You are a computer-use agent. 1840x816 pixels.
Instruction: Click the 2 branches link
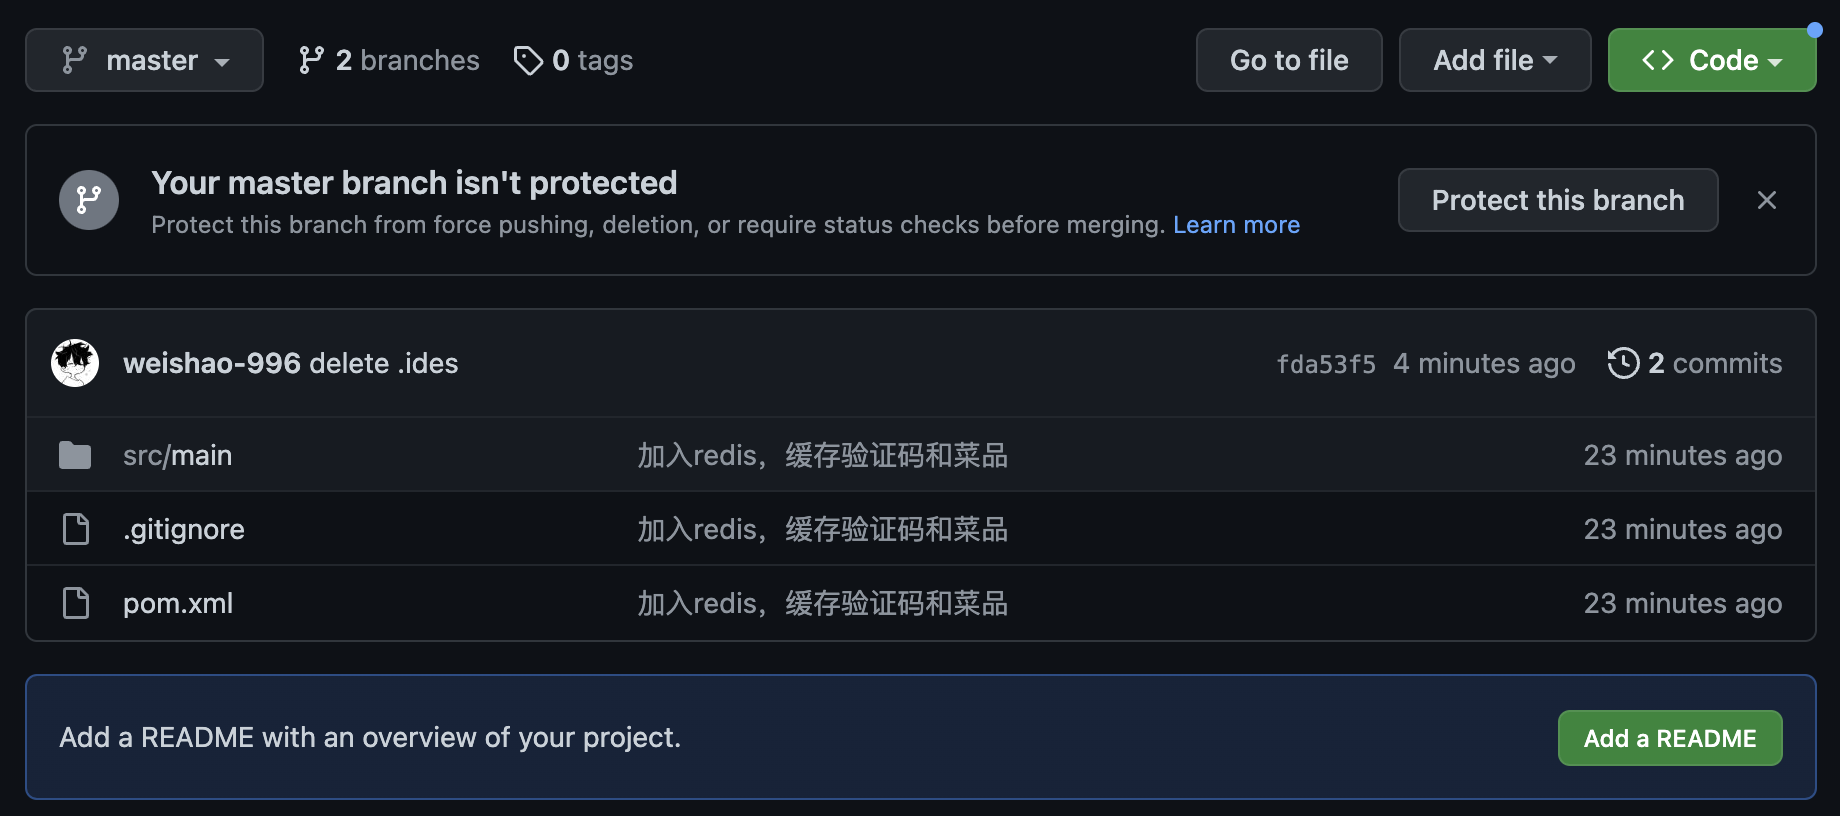tap(389, 60)
